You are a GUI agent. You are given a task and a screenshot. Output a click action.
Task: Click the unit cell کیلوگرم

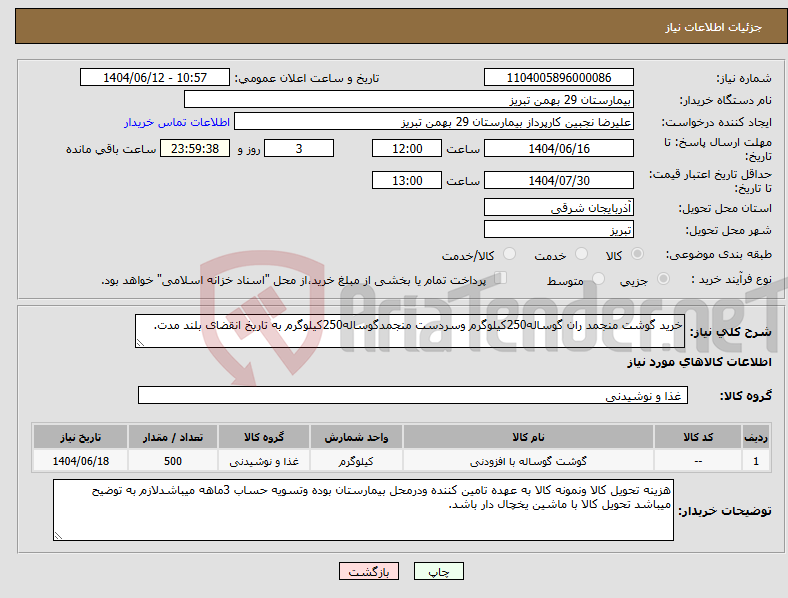(x=356, y=461)
